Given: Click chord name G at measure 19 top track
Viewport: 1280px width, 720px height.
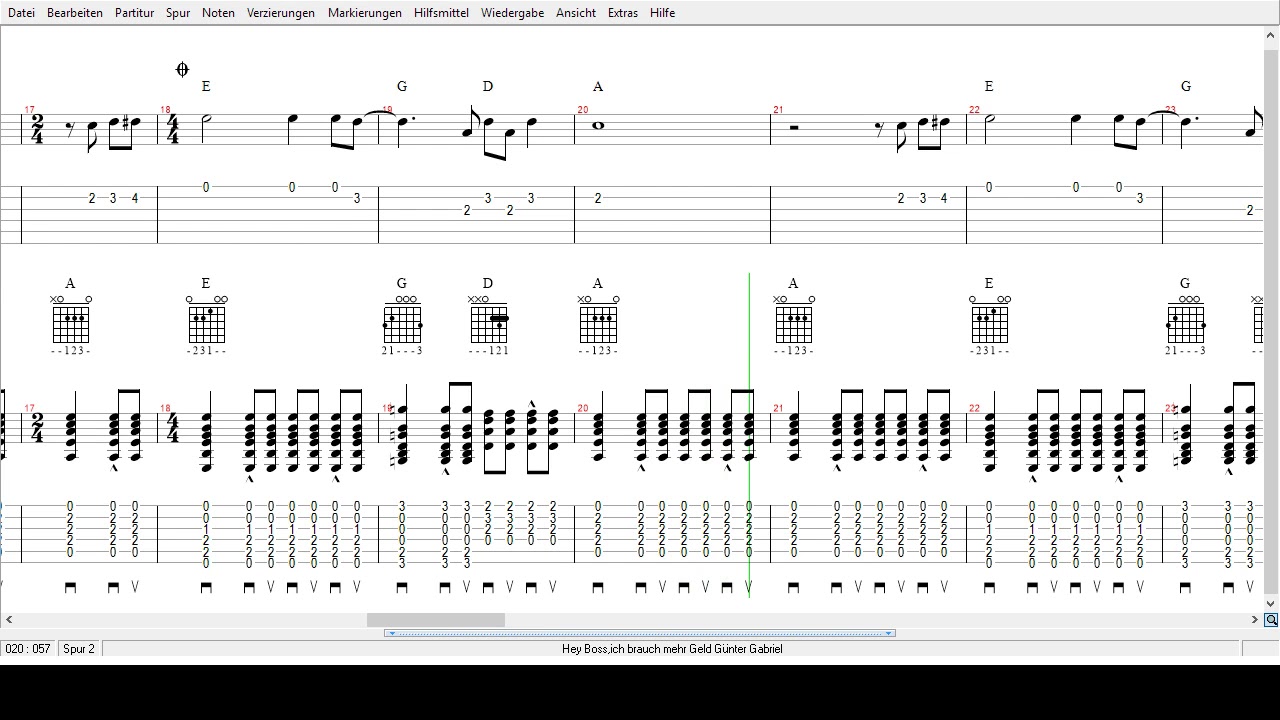Looking at the screenshot, I should [x=402, y=87].
